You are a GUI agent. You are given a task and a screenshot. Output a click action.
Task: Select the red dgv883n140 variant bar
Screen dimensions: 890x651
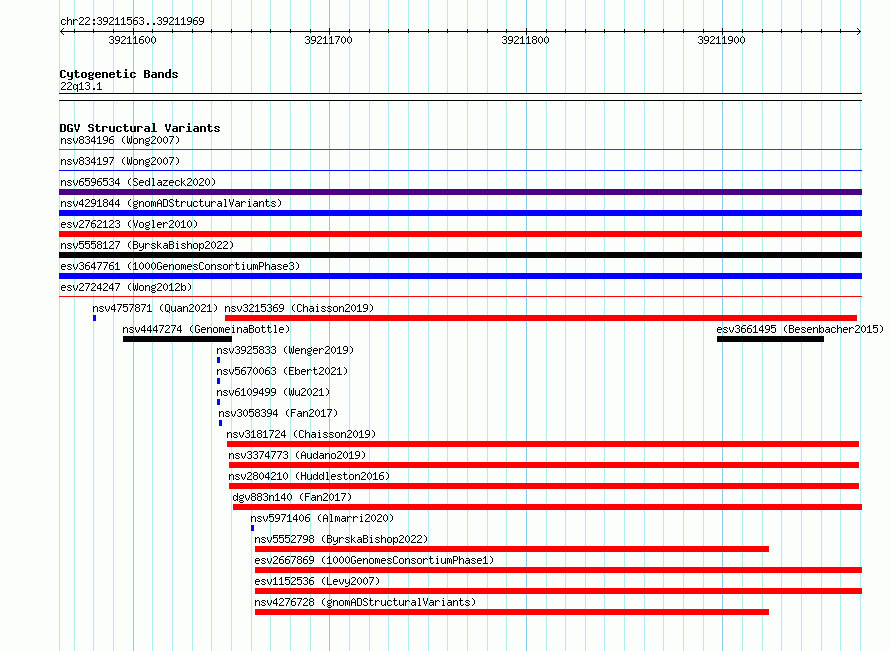(x=547, y=507)
